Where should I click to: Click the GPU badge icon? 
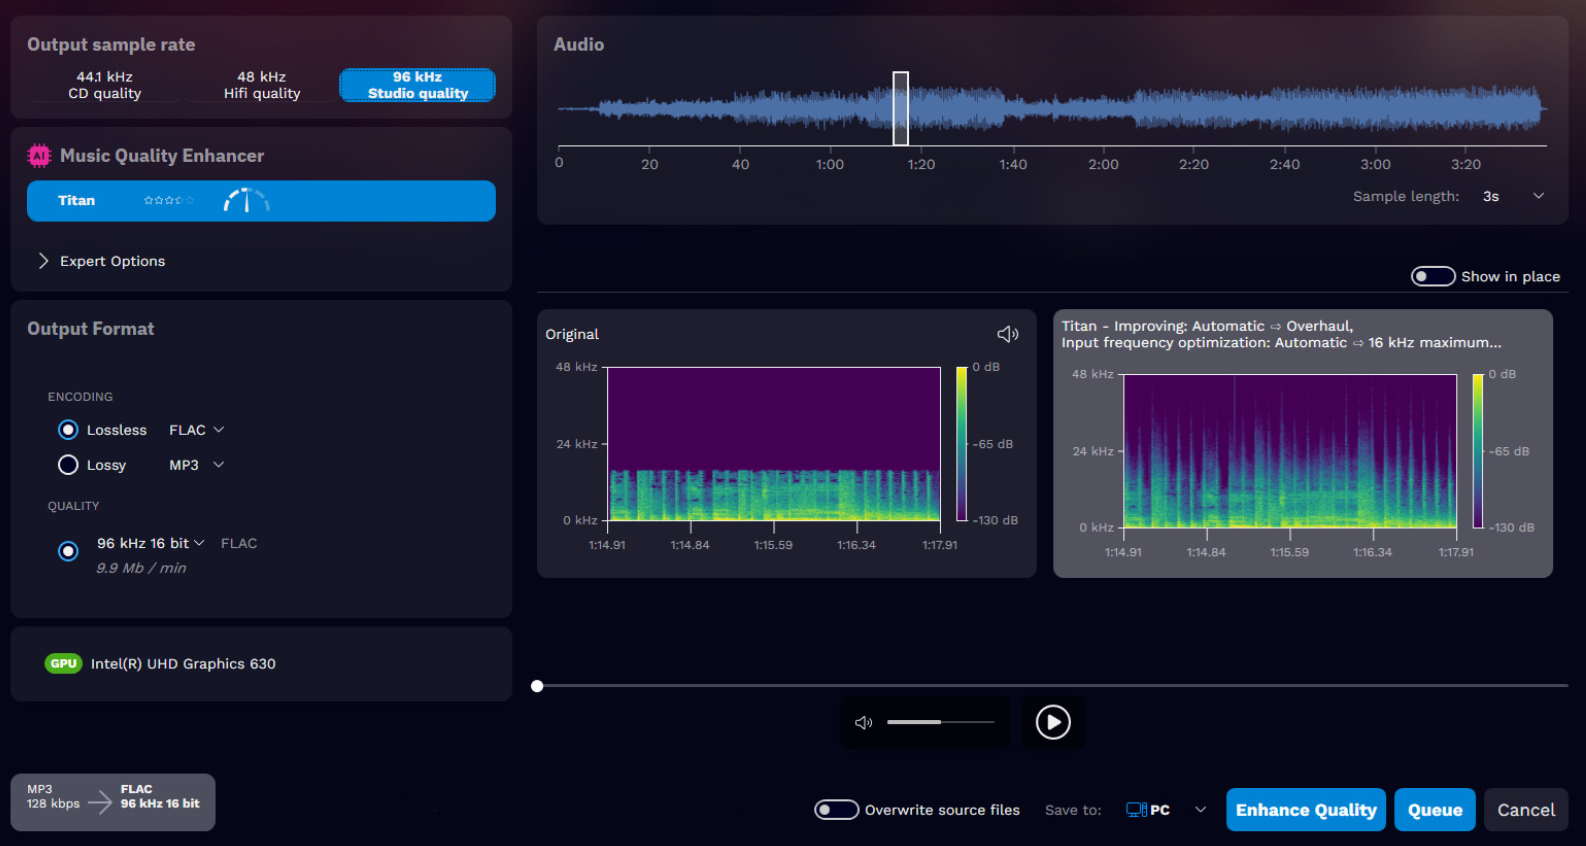(x=63, y=664)
